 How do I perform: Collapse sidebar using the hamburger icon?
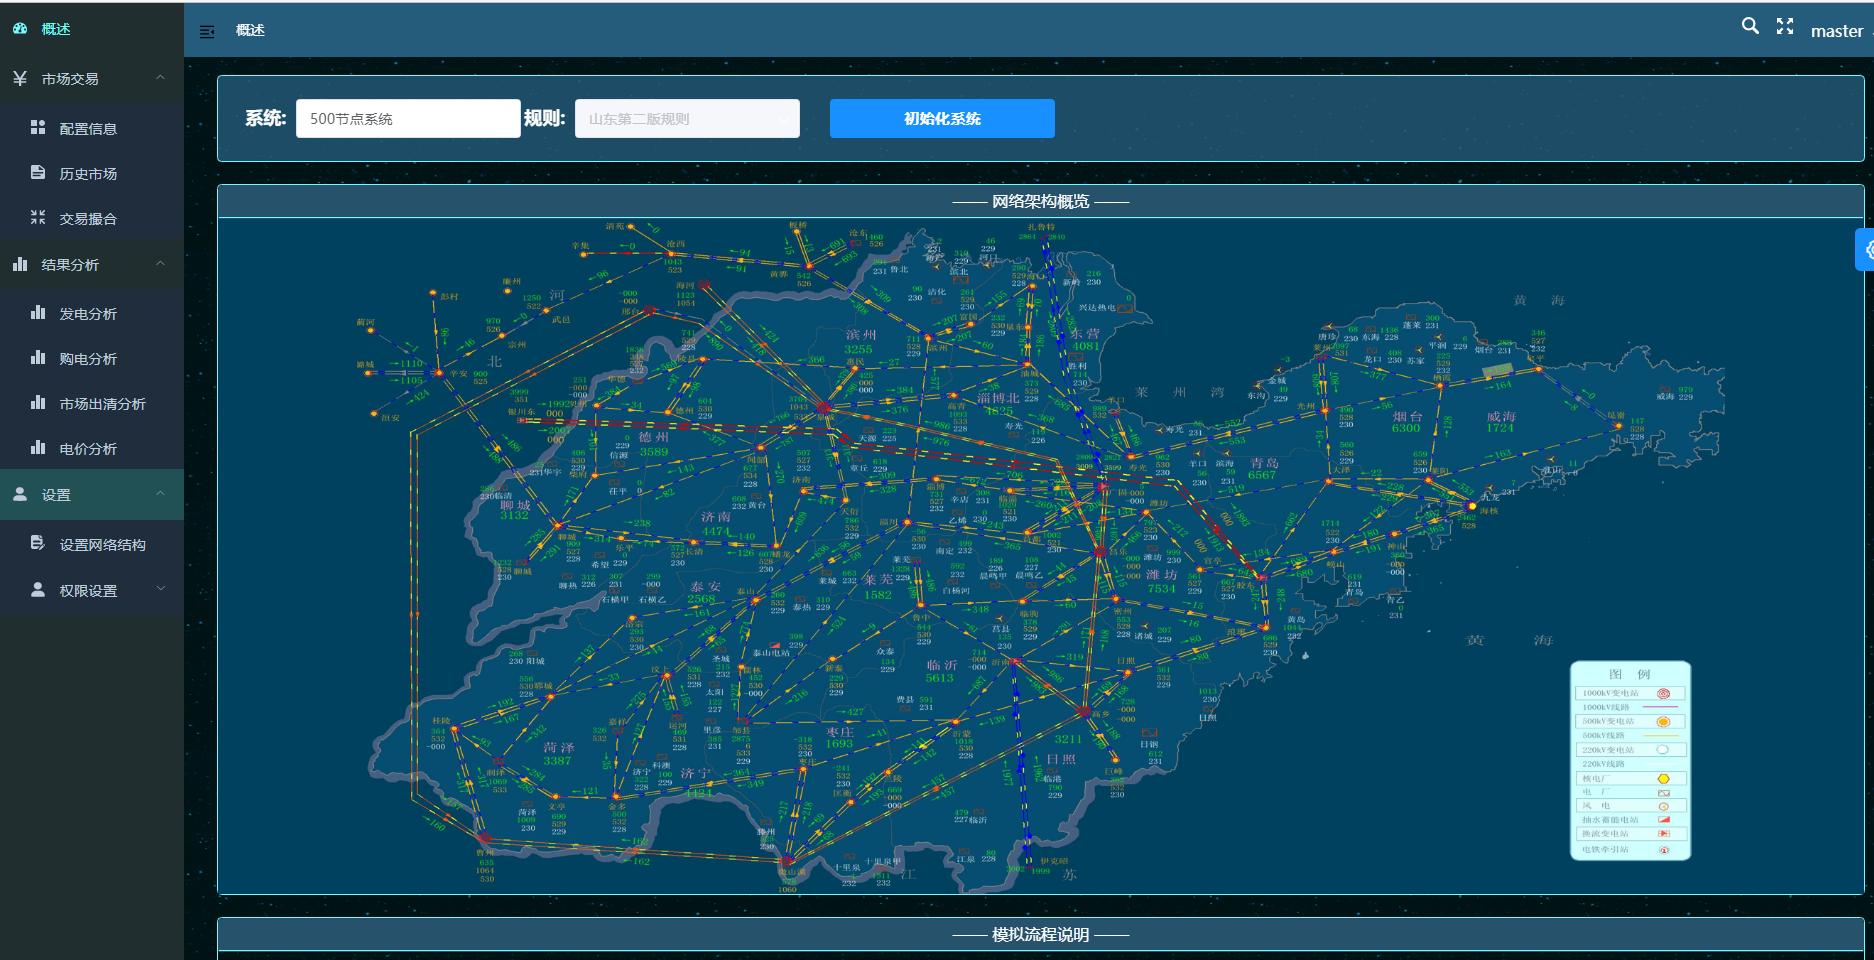click(x=207, y=32)
